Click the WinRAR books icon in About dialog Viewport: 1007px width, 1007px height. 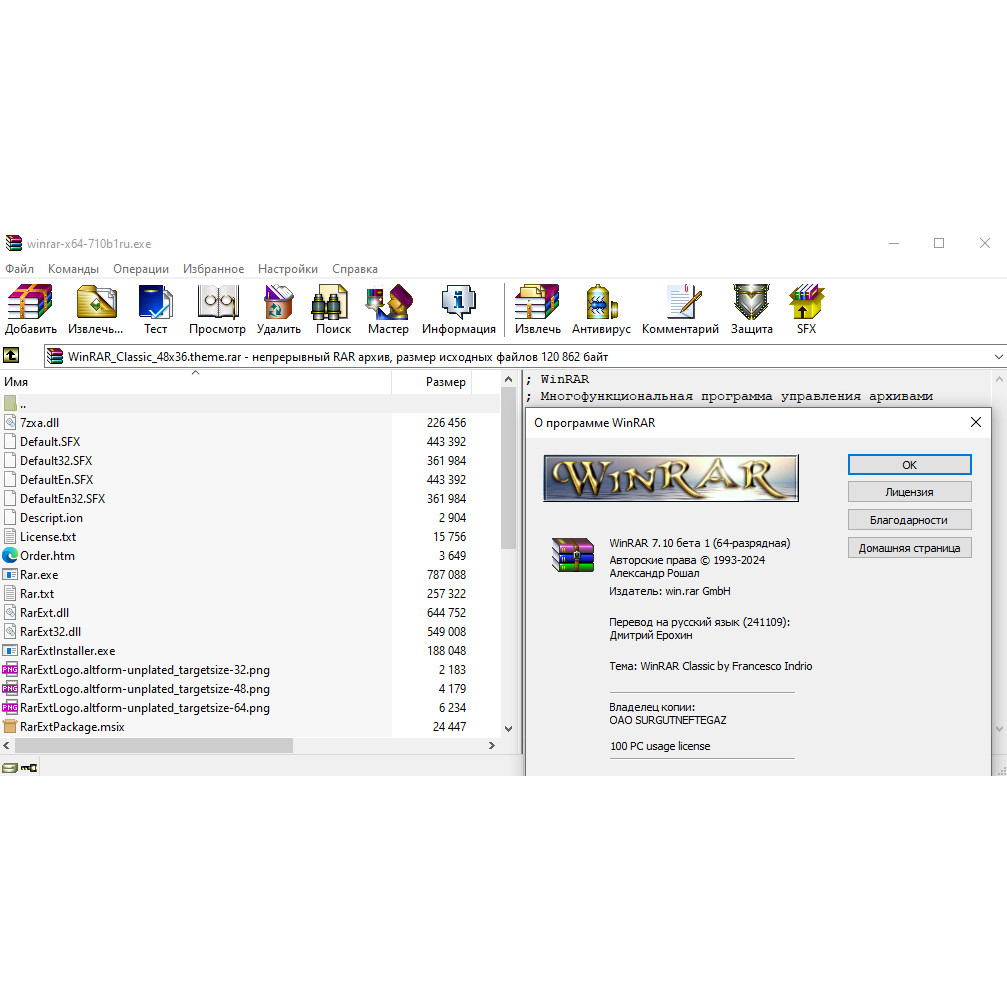pos(573,554)
